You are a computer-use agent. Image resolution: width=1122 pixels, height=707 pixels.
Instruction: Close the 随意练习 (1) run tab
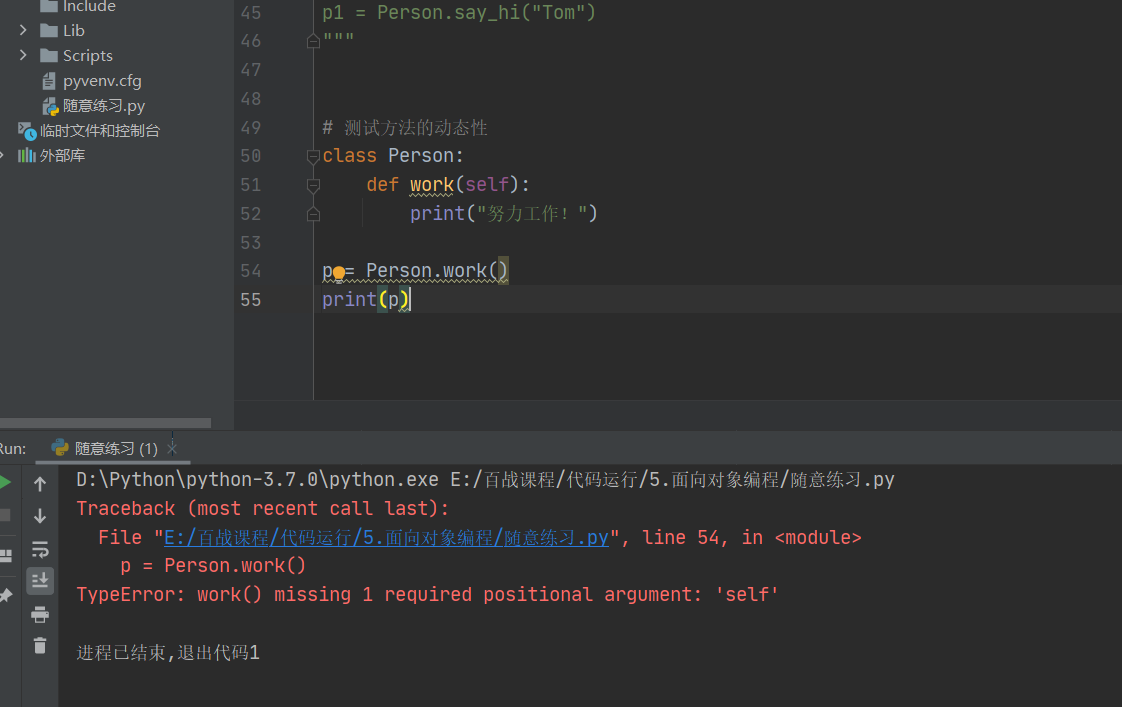pos(172,449)
